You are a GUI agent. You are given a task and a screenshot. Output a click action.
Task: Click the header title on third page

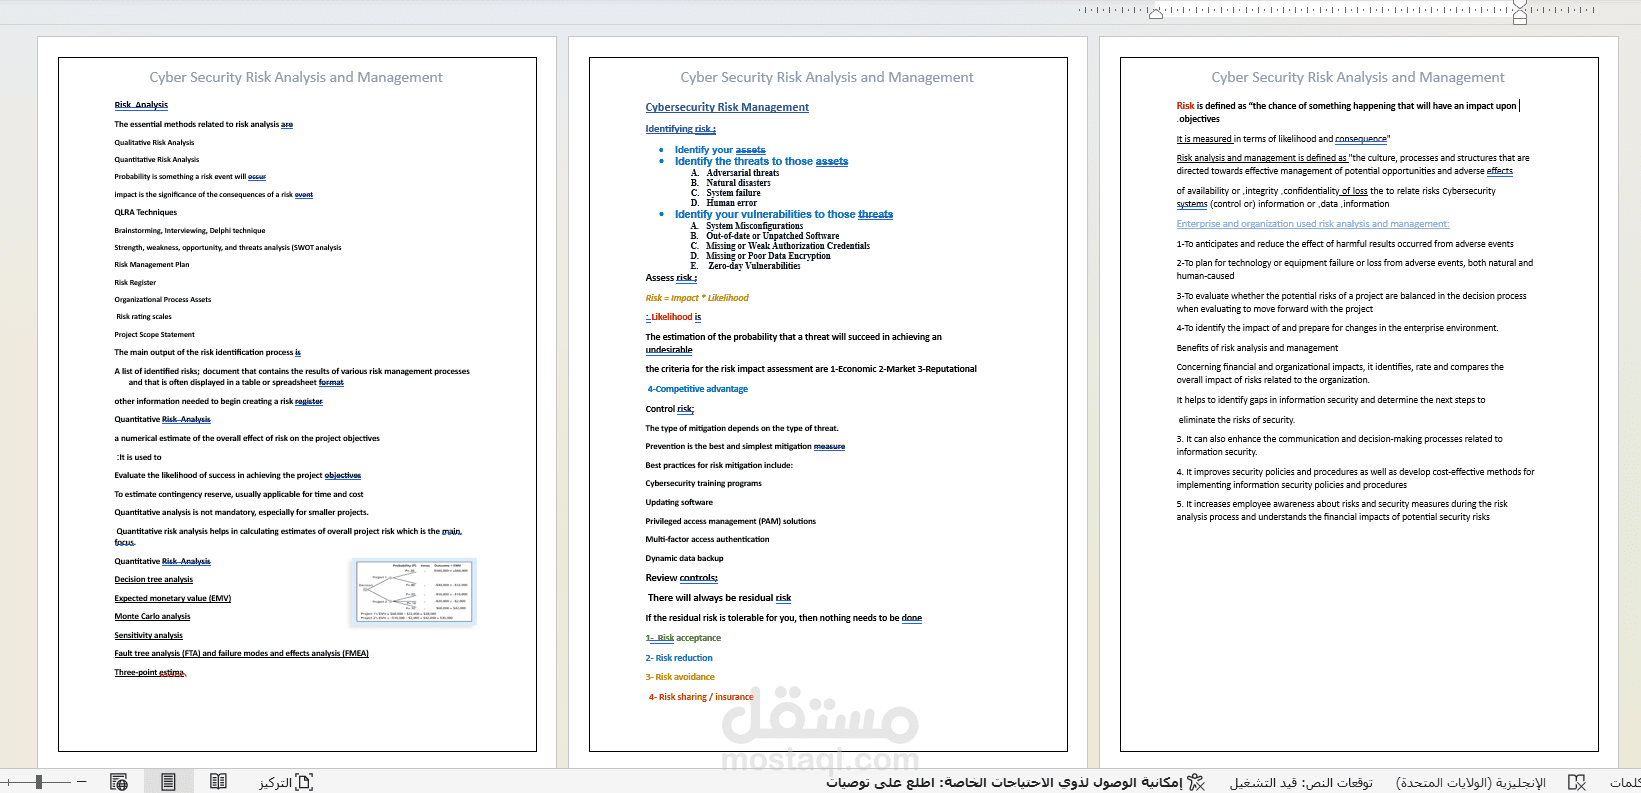coord(1358,77)
